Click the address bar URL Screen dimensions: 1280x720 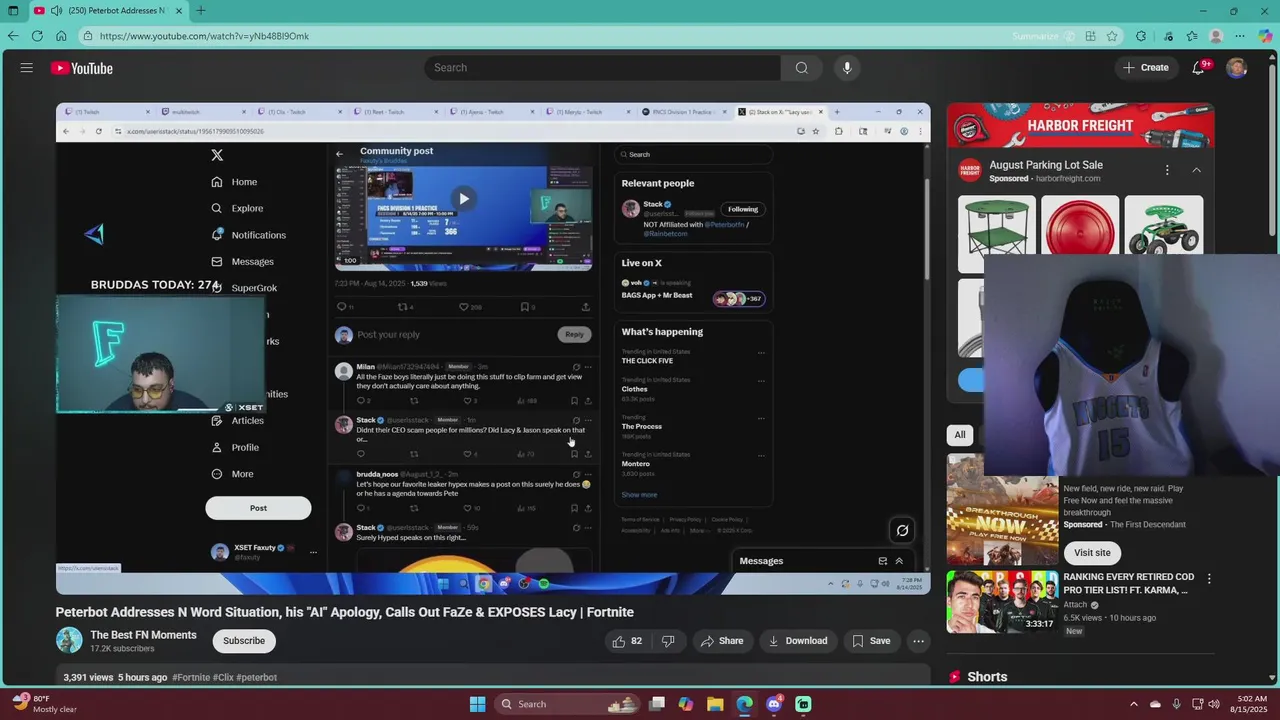click(204, 36)
